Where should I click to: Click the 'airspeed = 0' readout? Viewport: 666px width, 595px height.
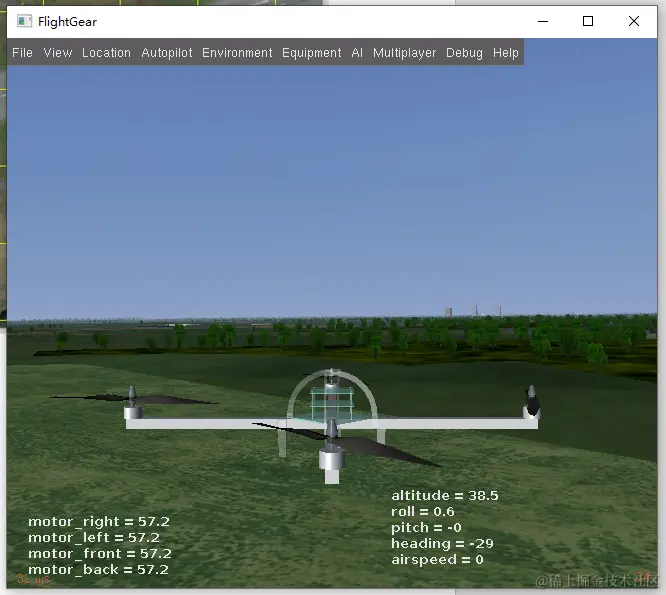[x=437, y=560]
